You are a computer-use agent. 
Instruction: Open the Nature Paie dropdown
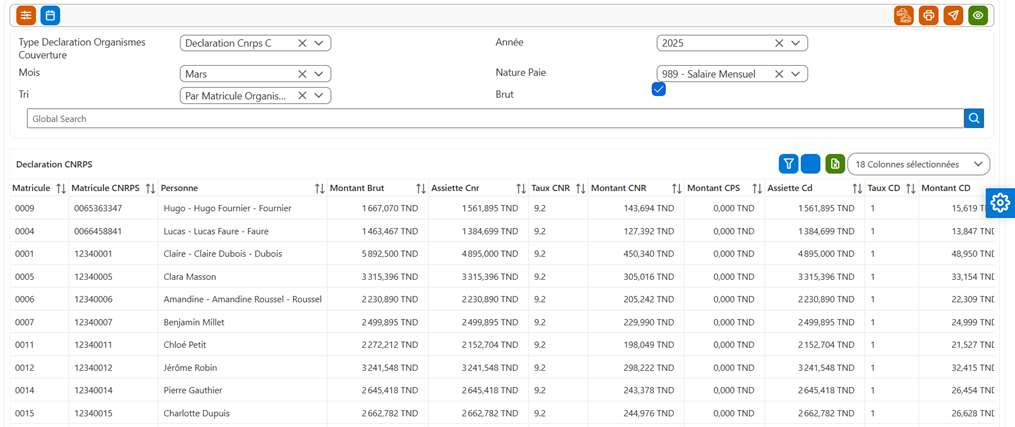point(796,74)
